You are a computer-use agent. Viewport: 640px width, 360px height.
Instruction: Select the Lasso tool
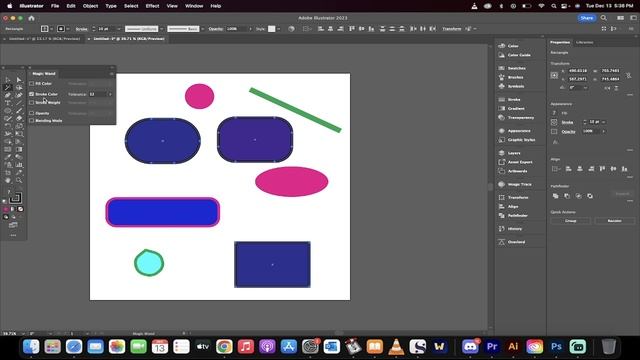(19, 87)
